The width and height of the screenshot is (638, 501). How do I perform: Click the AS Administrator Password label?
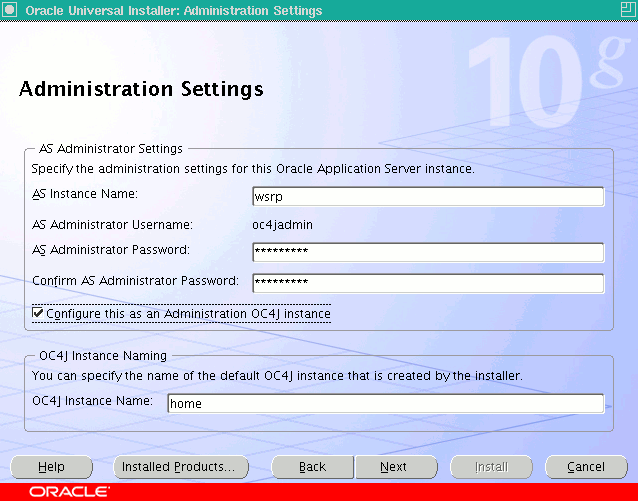click(111, 249)
